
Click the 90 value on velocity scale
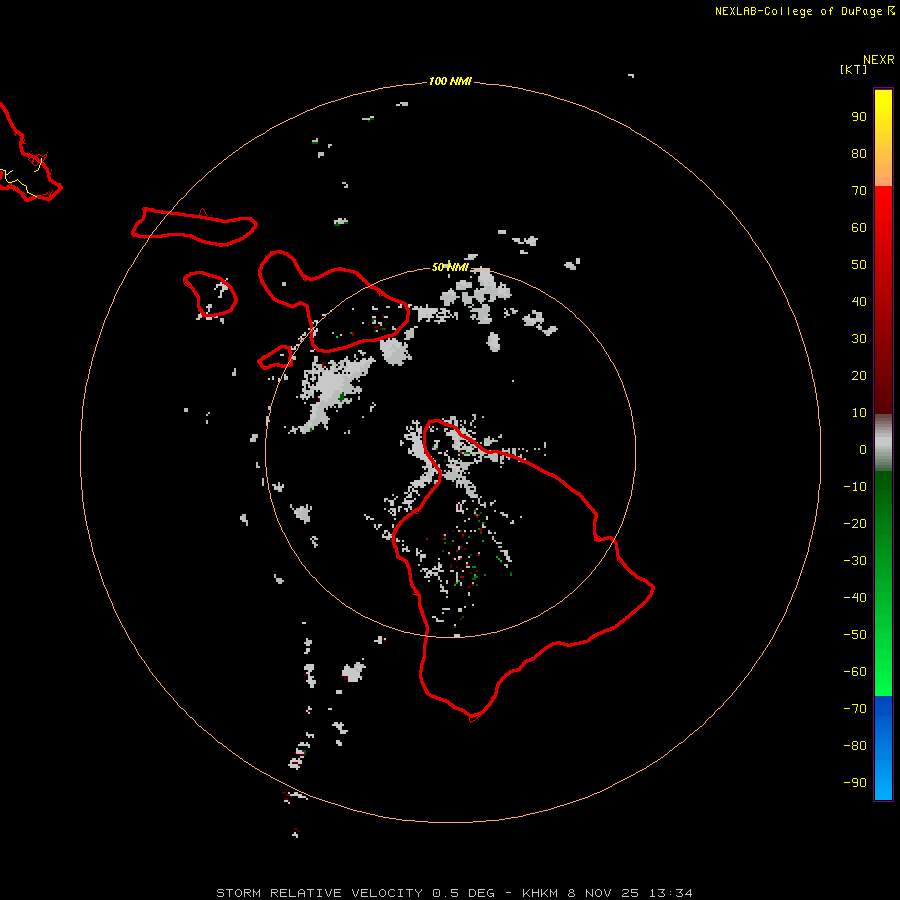coord(859,117)
